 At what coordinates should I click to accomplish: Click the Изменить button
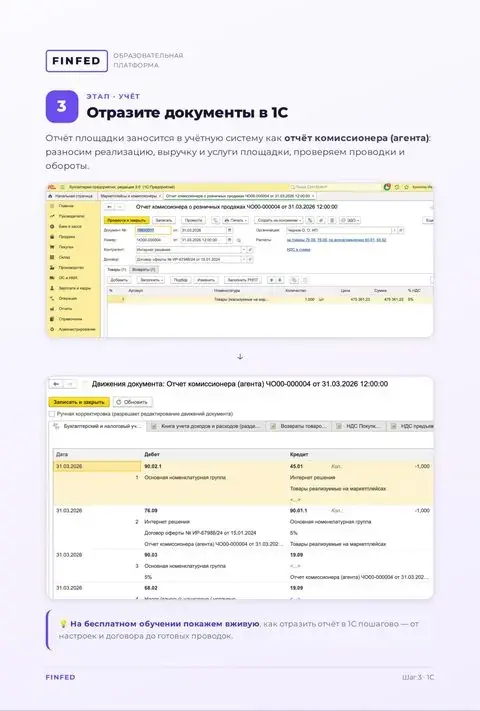pos(206,280)
